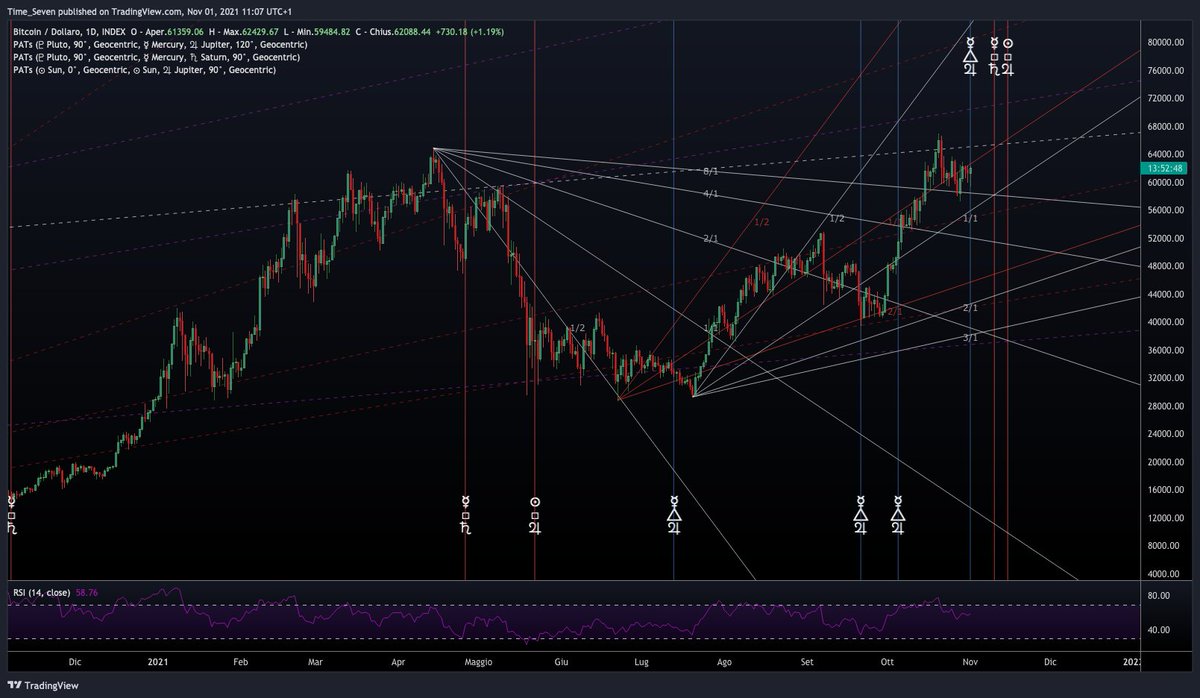Select the Pluto Mercury Saturn 90° PATs indicator
The width and height of the screenshot is (1200, 698).
click(156, 57)
